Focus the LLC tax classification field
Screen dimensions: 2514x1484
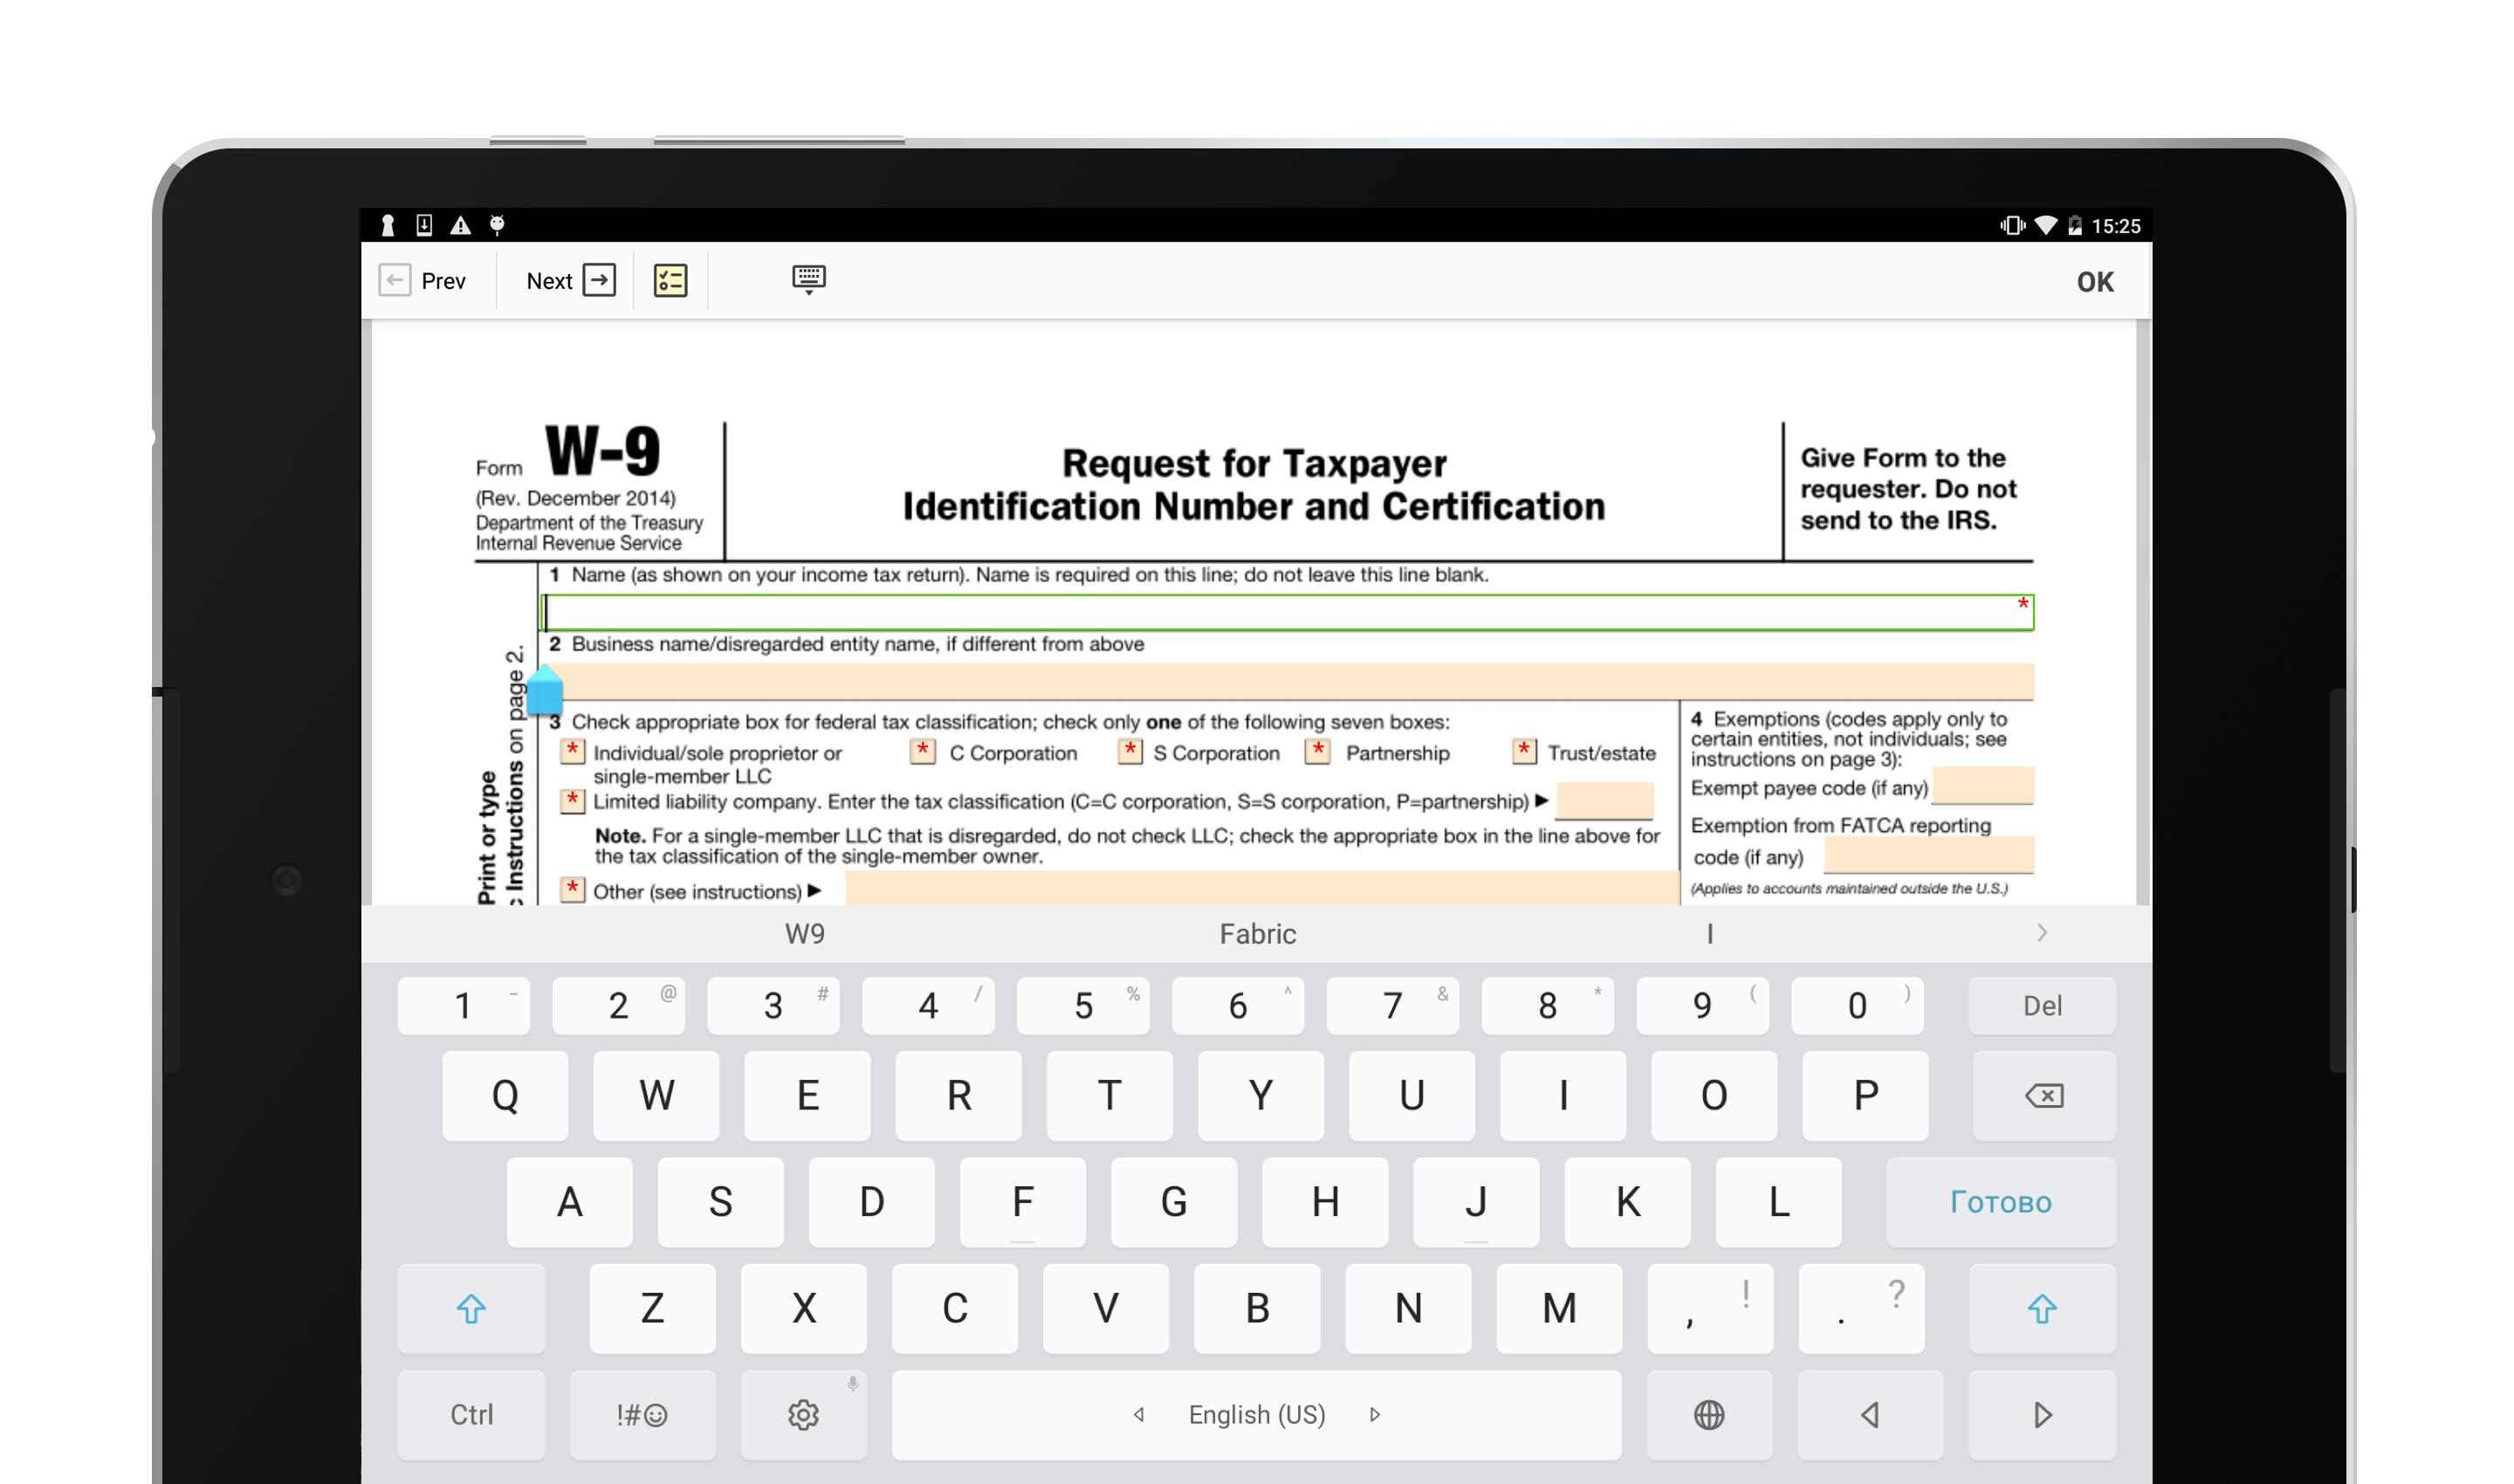click(x=1604, y=801)
